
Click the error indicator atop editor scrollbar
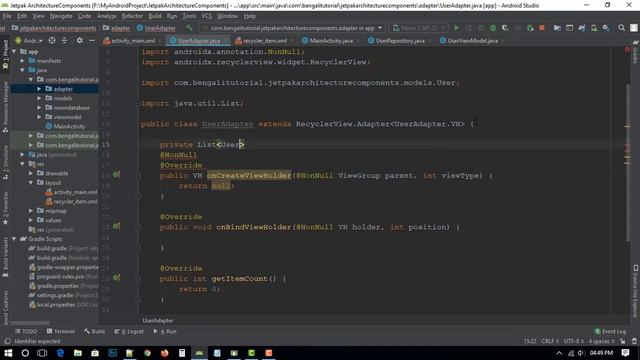click(627, 50)
